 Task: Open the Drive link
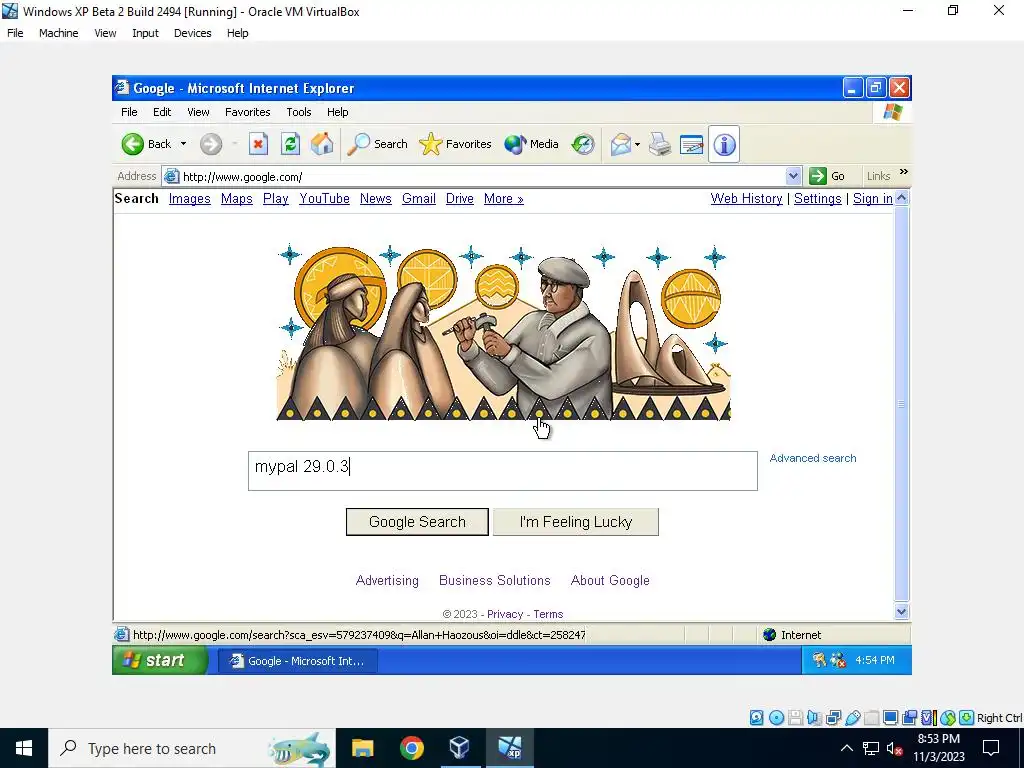(x=459, y=199)
